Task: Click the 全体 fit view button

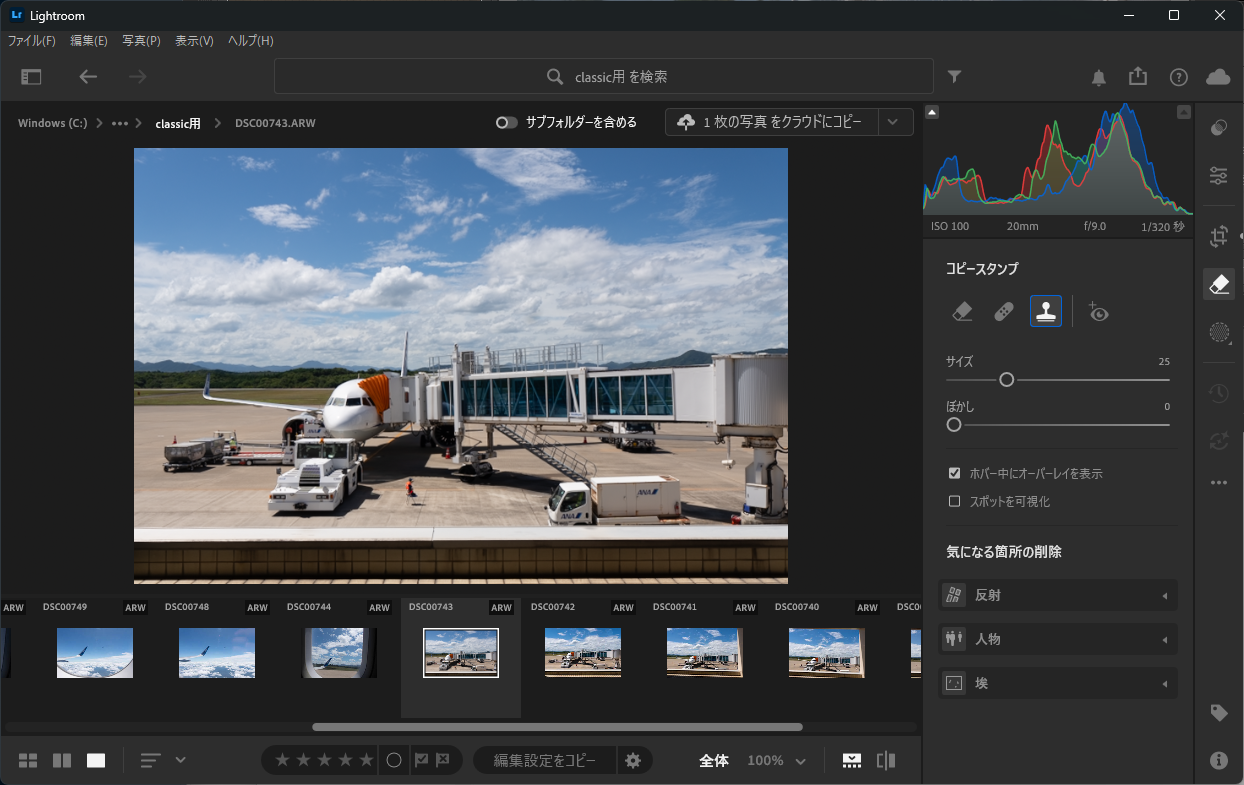Action: pos(713,761)
